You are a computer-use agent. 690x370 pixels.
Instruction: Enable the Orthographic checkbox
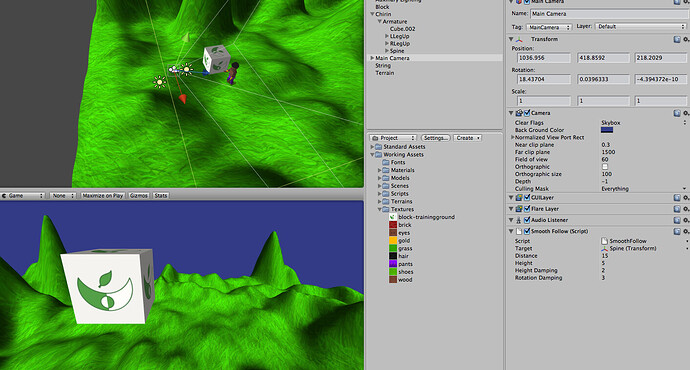(x=605, y=167)
